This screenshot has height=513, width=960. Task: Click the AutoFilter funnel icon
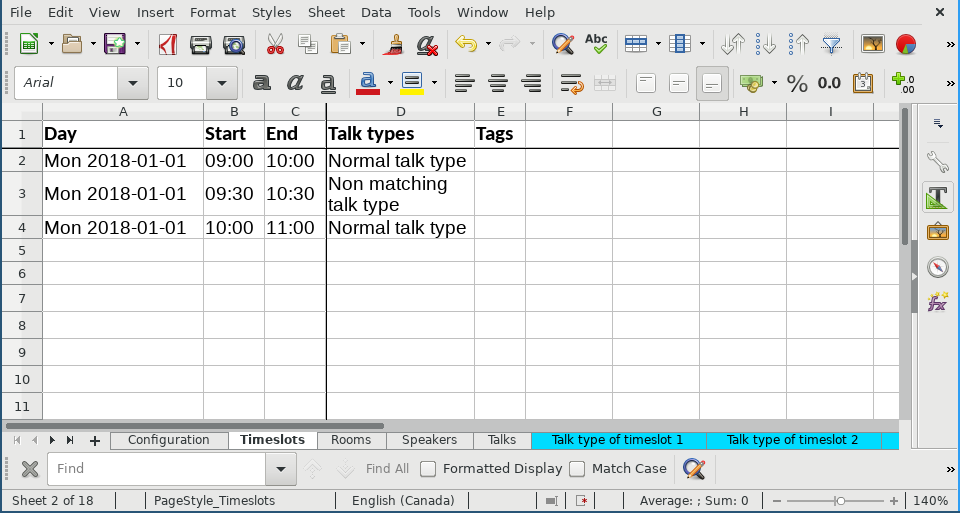tap(831, 44)
